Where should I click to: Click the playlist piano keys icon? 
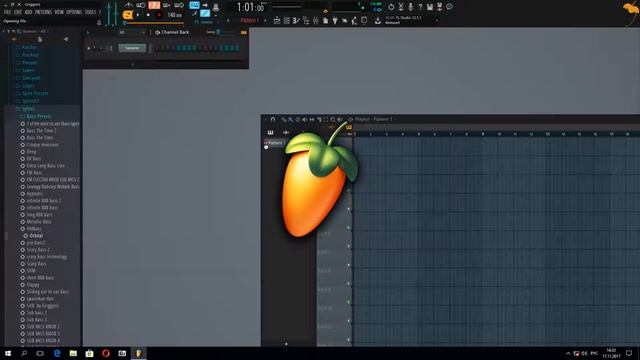pyautogui.click(x=270, y=132)
